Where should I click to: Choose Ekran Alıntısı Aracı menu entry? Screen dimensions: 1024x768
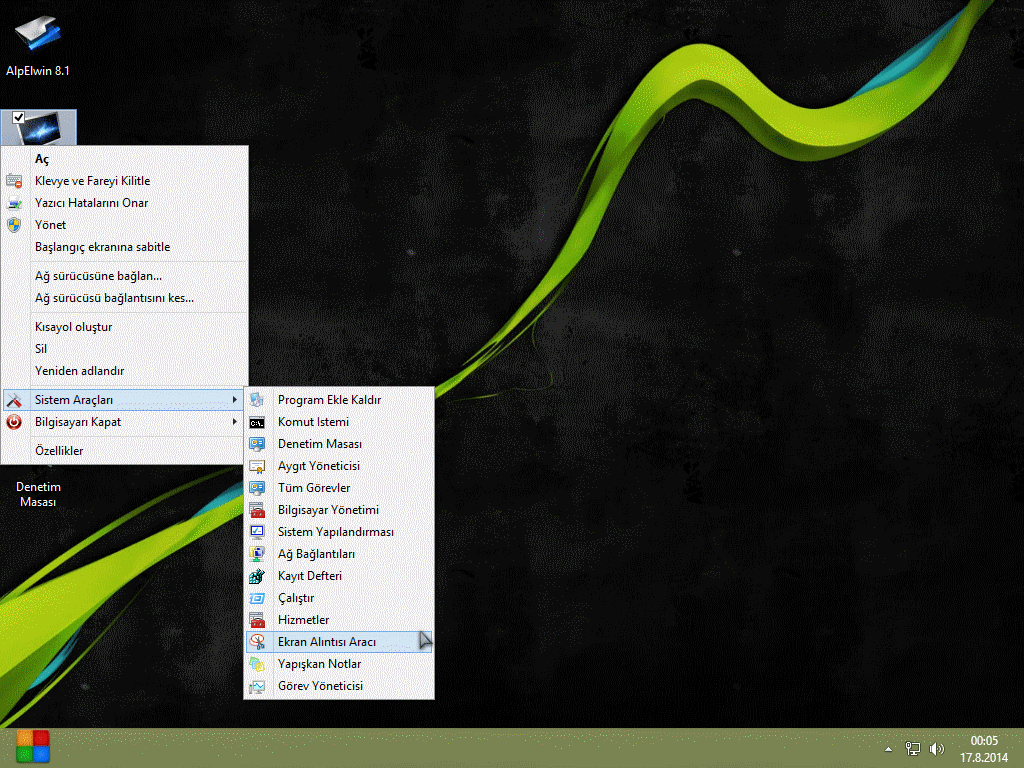[x=326, y=642]
